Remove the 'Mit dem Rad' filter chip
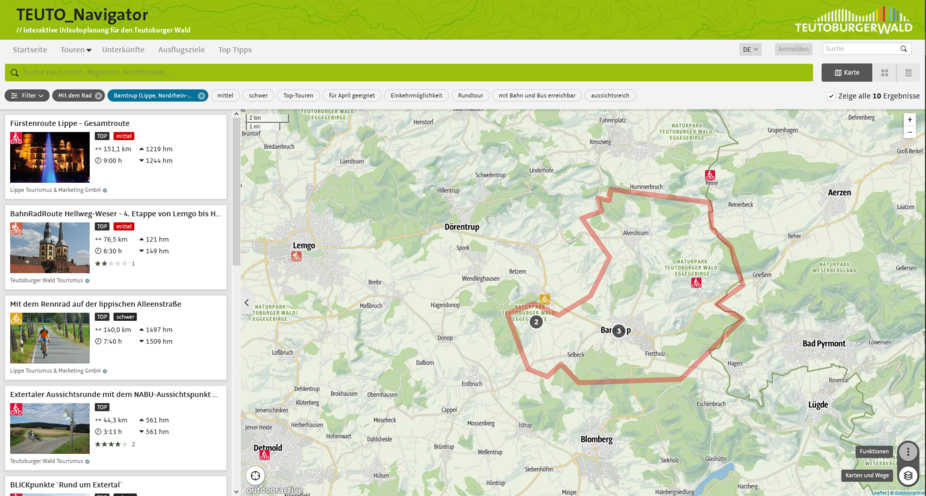Viewport: 926px width, 496px height. click(99, 96)
